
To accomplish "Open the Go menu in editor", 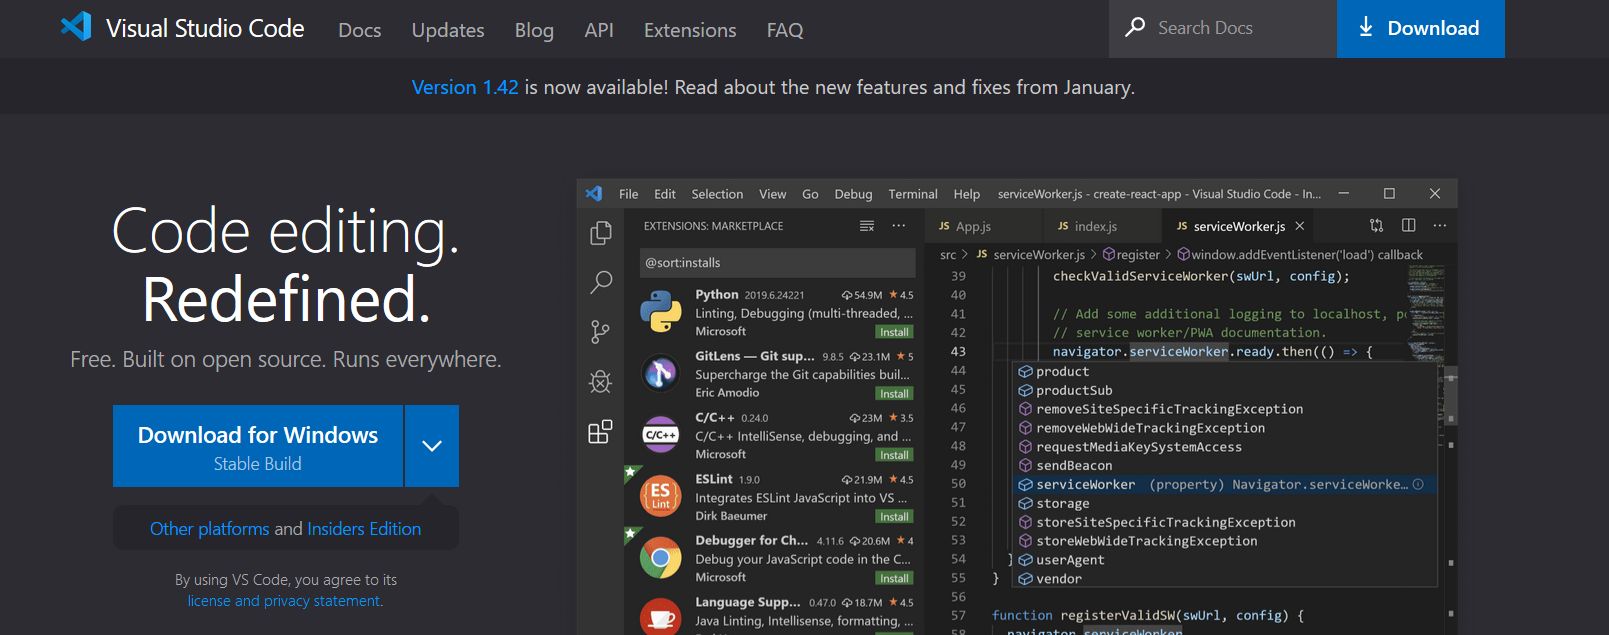I will (x=810, y=194).
